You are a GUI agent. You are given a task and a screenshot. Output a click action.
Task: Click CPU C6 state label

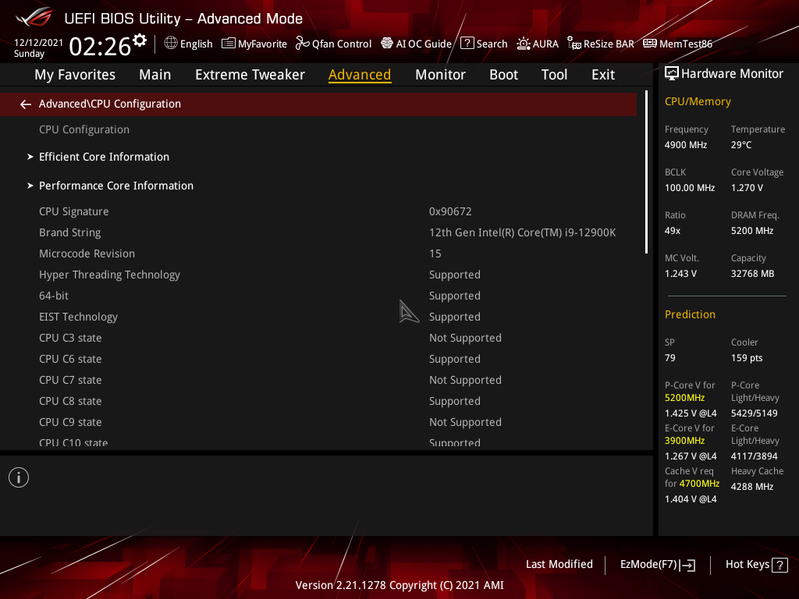pos(70,359)
